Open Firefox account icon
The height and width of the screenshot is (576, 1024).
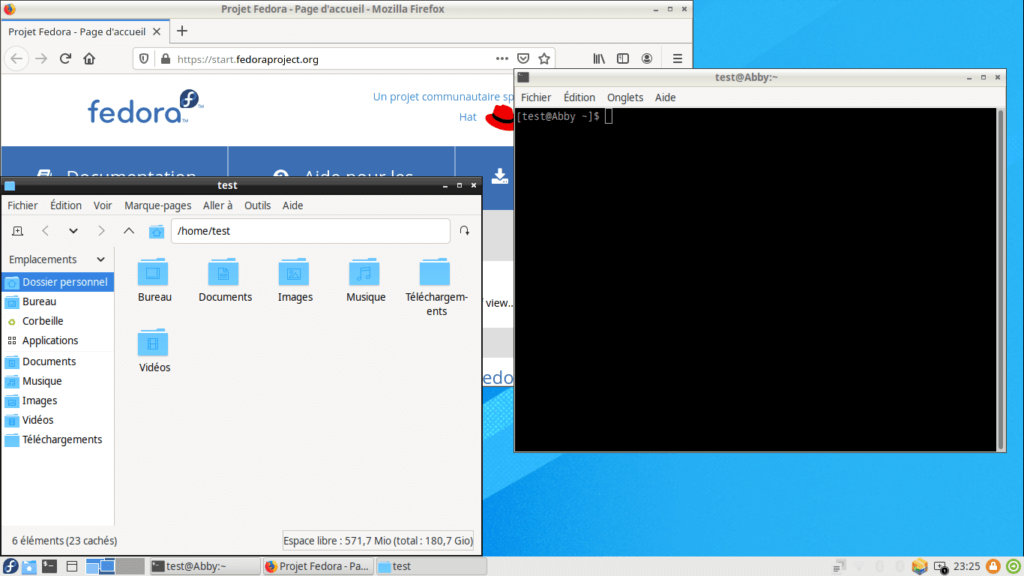pyautogui.click(x=647, y=59)
